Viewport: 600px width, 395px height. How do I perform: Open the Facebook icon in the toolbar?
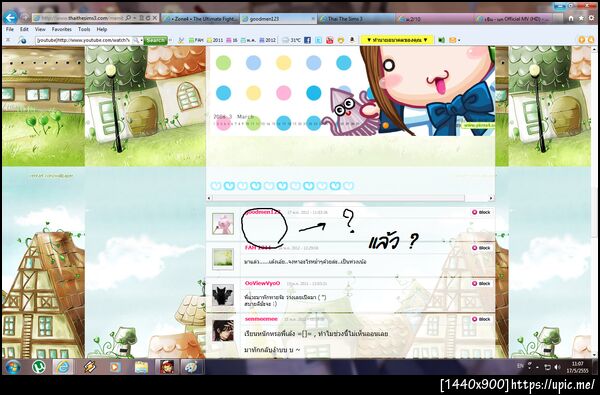point(308,40)
